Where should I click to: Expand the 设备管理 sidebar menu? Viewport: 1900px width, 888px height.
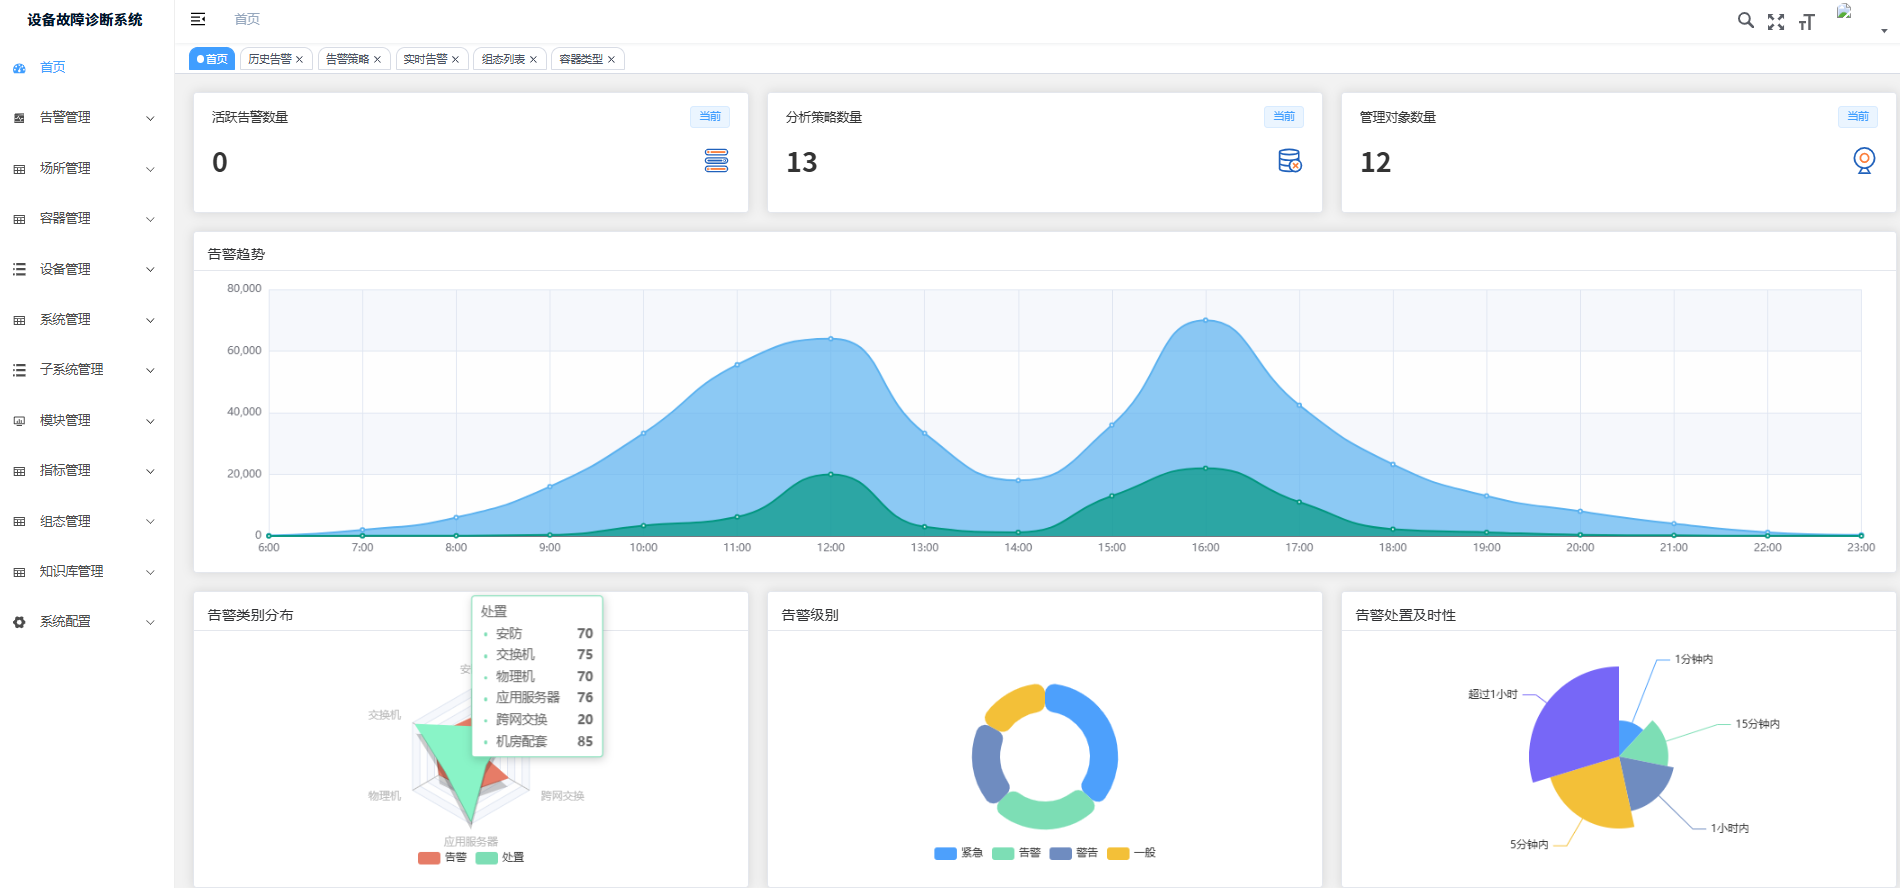tap(85, 269)
